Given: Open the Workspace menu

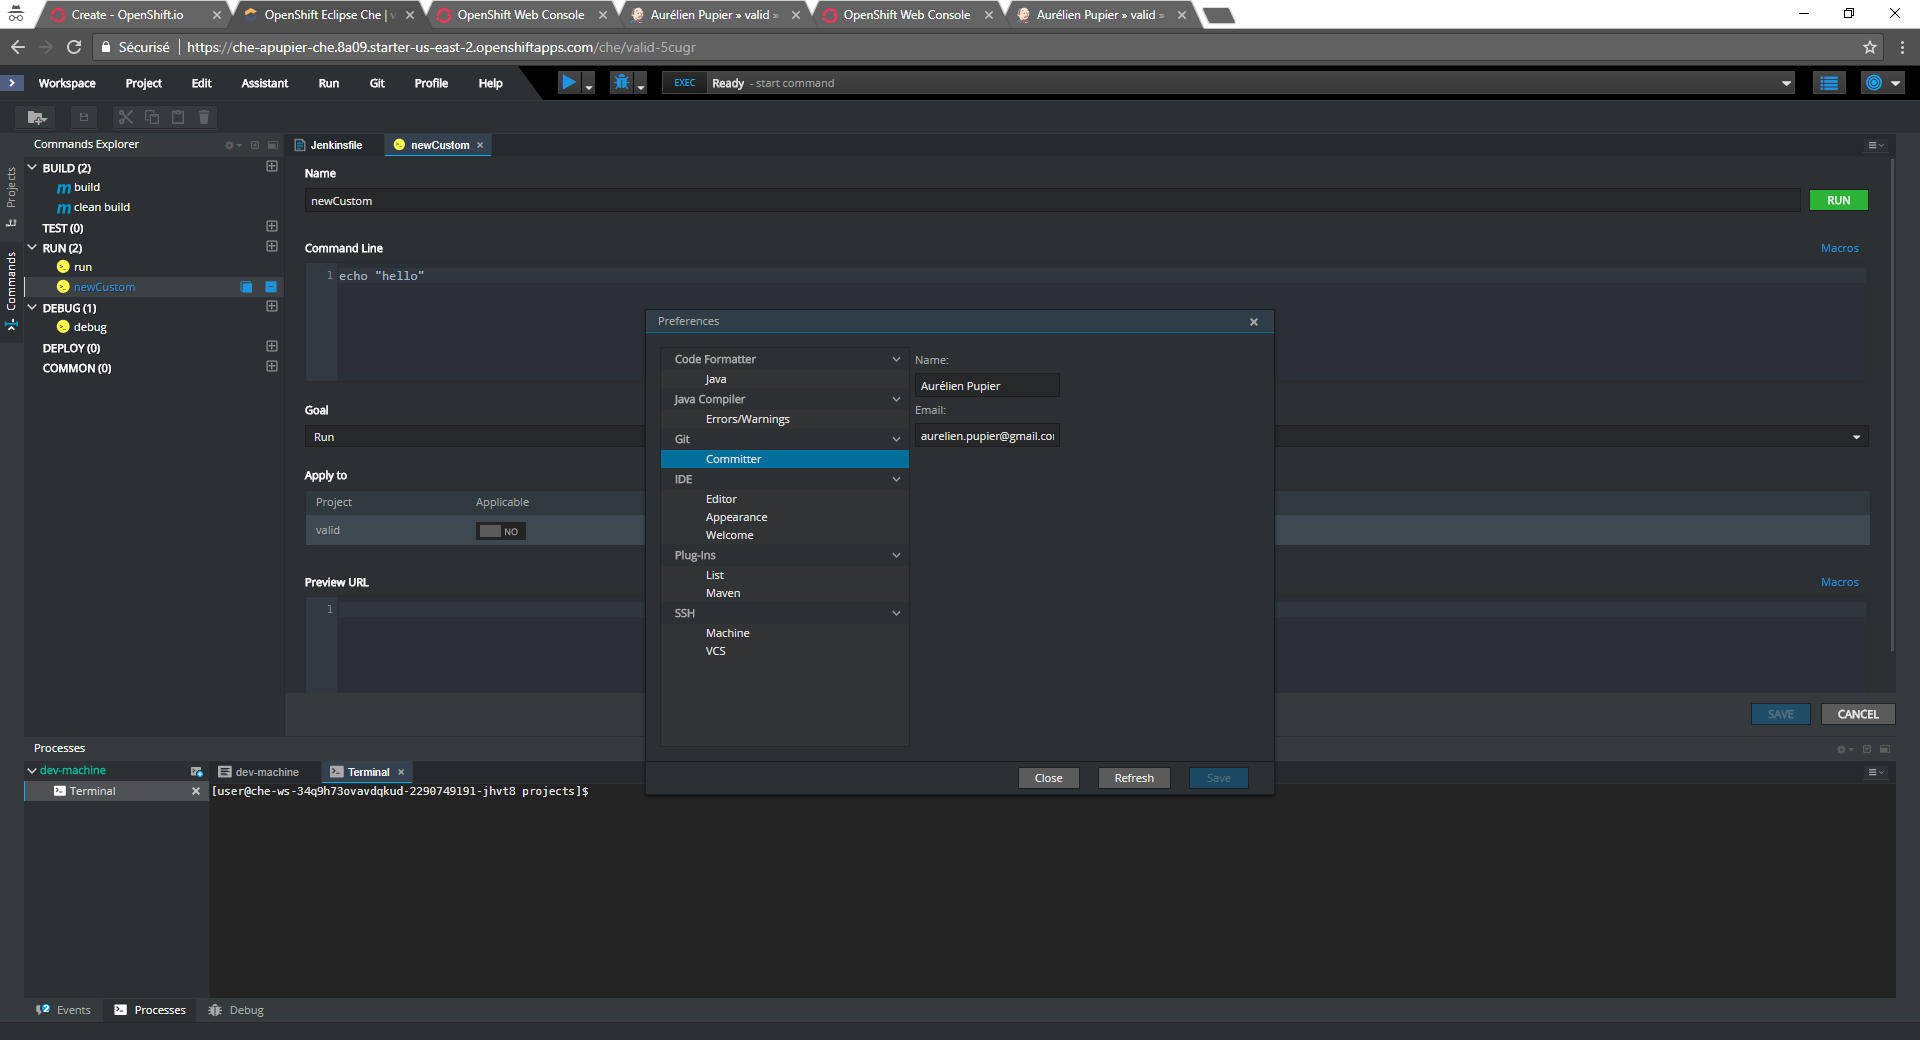Looking at the screenshot, I should [x=67, y=83].
